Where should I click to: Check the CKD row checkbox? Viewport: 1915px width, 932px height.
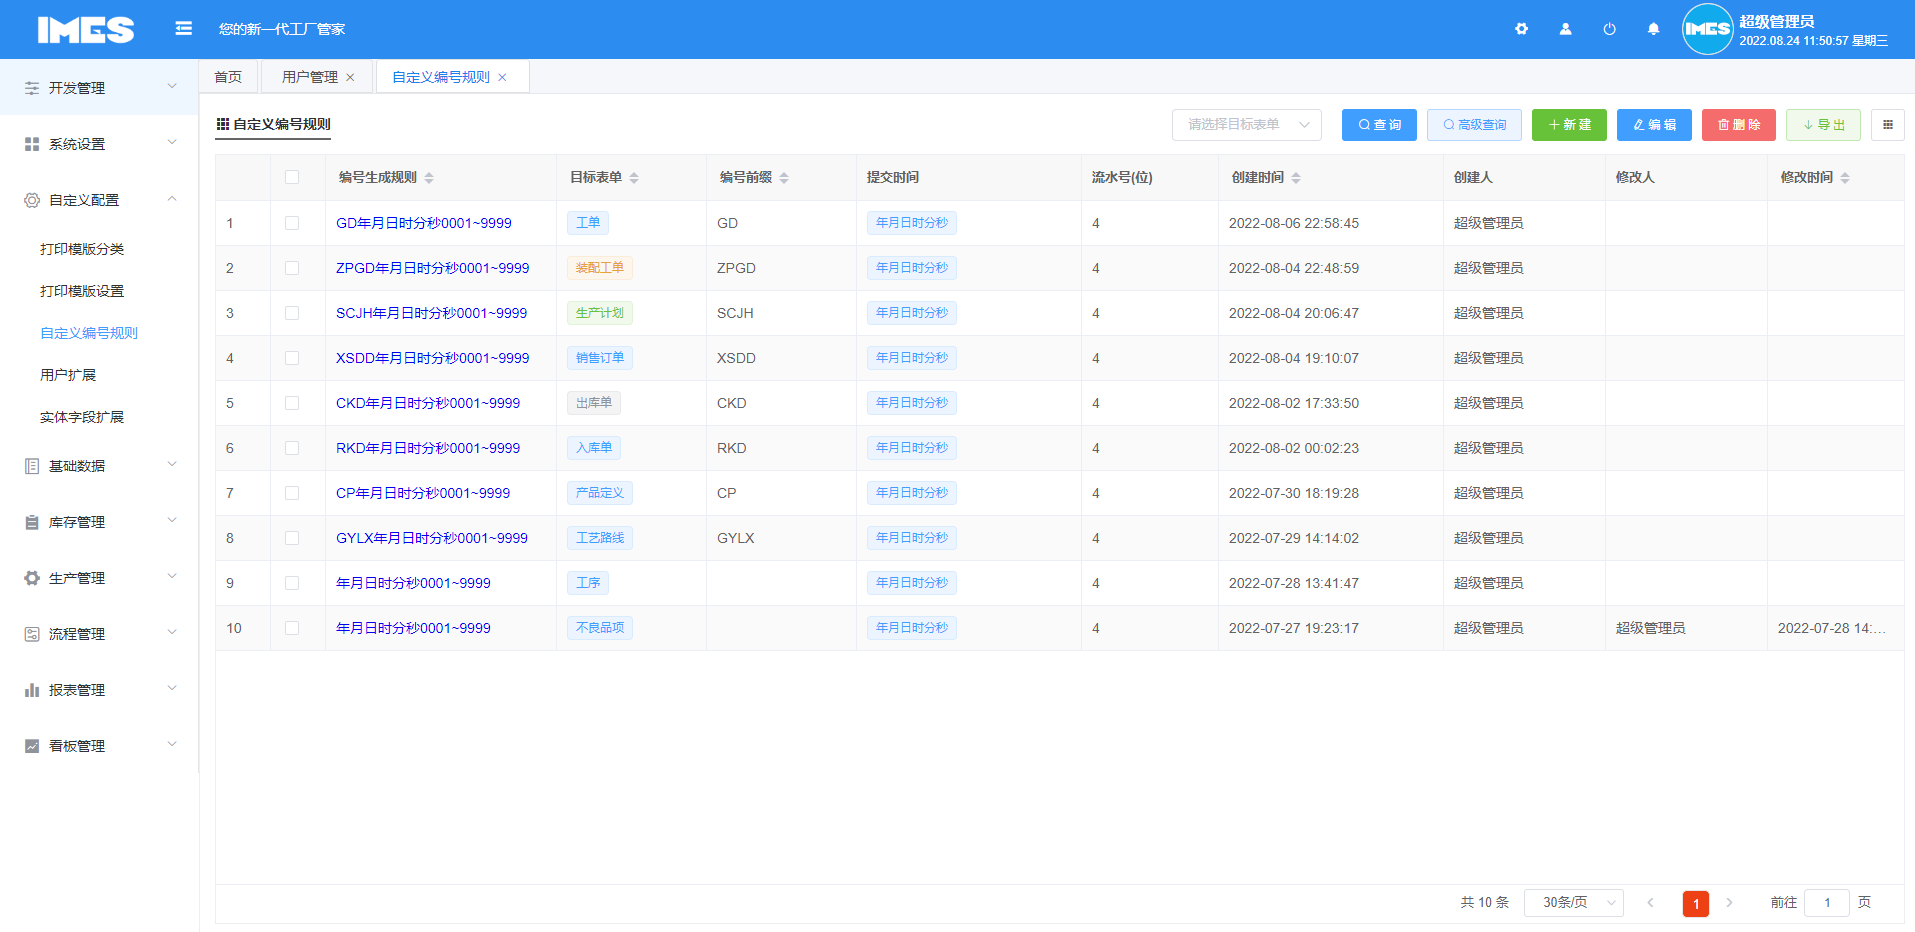coord(292,403)
